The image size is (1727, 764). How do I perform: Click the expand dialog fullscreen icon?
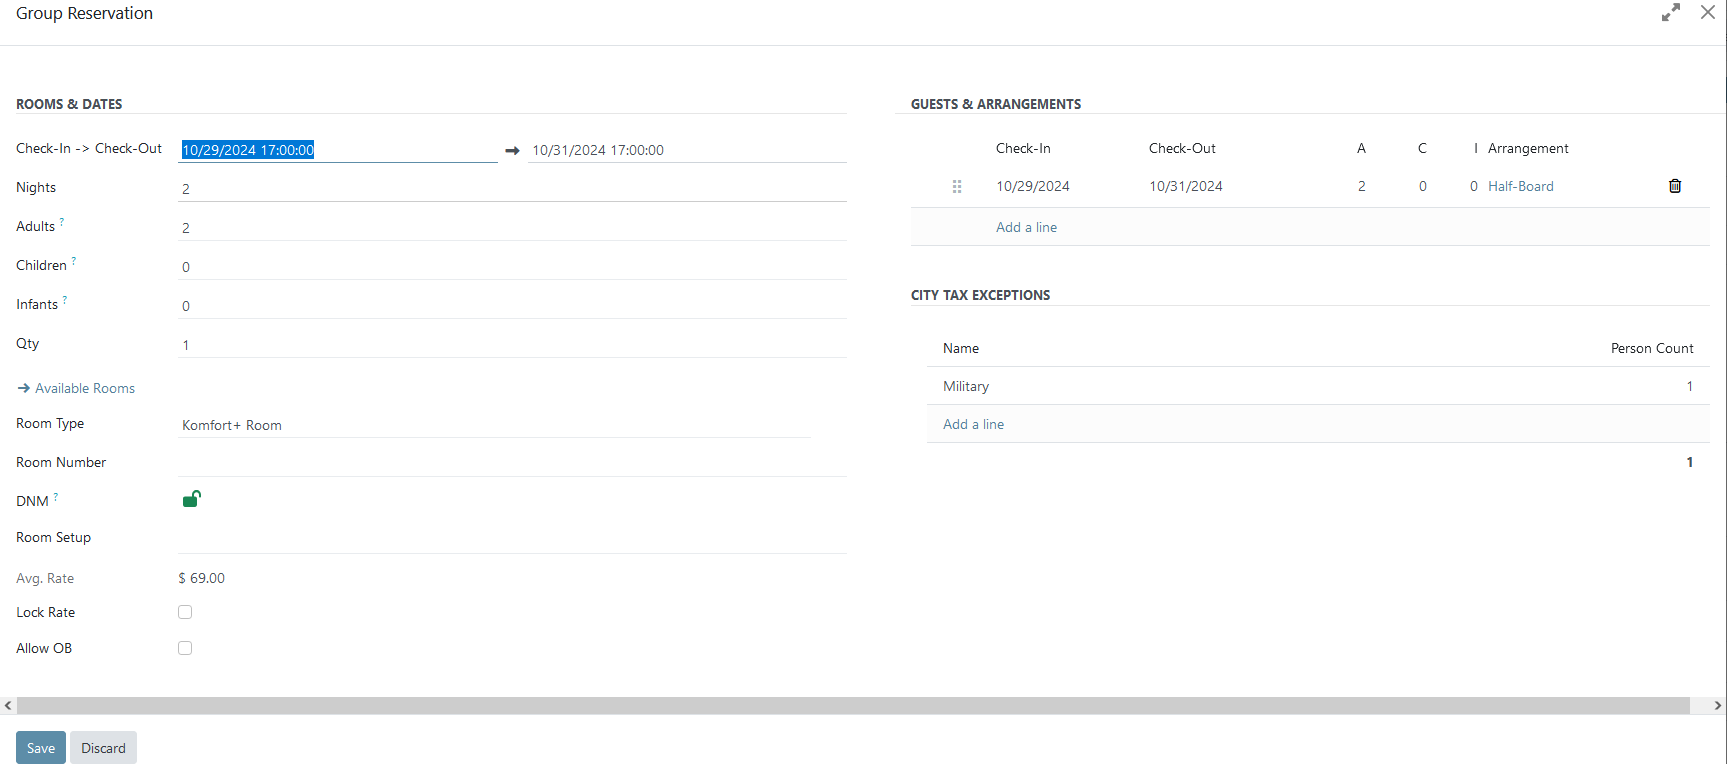coord(1671,13)
